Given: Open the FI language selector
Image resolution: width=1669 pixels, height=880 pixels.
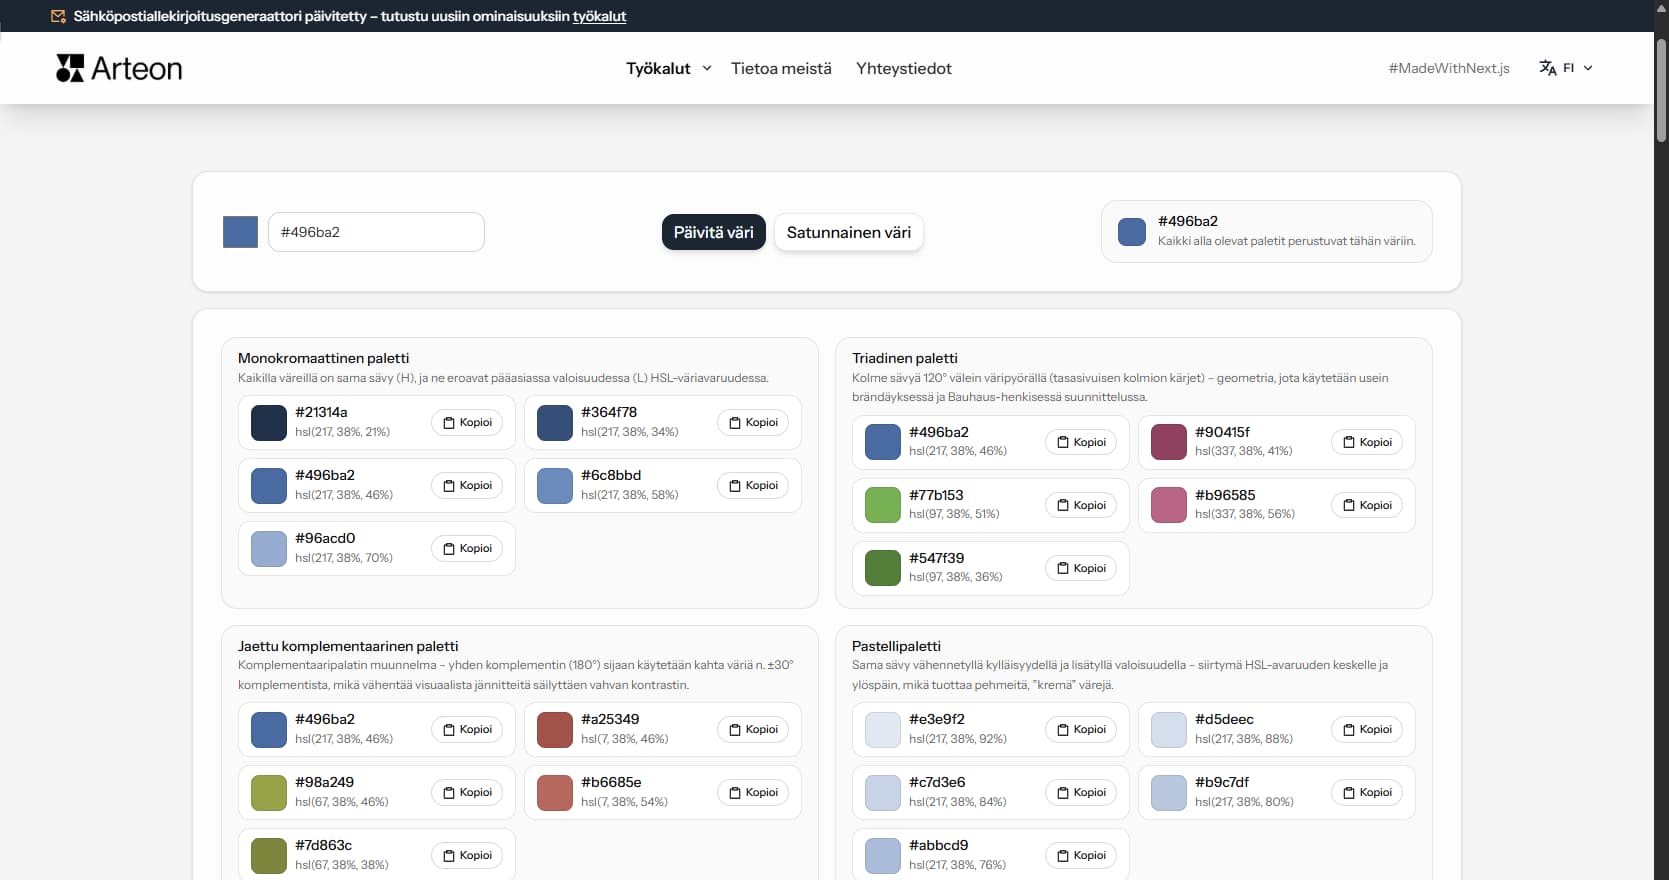Looking at the screenshot, I should [x=1567, y=68].
